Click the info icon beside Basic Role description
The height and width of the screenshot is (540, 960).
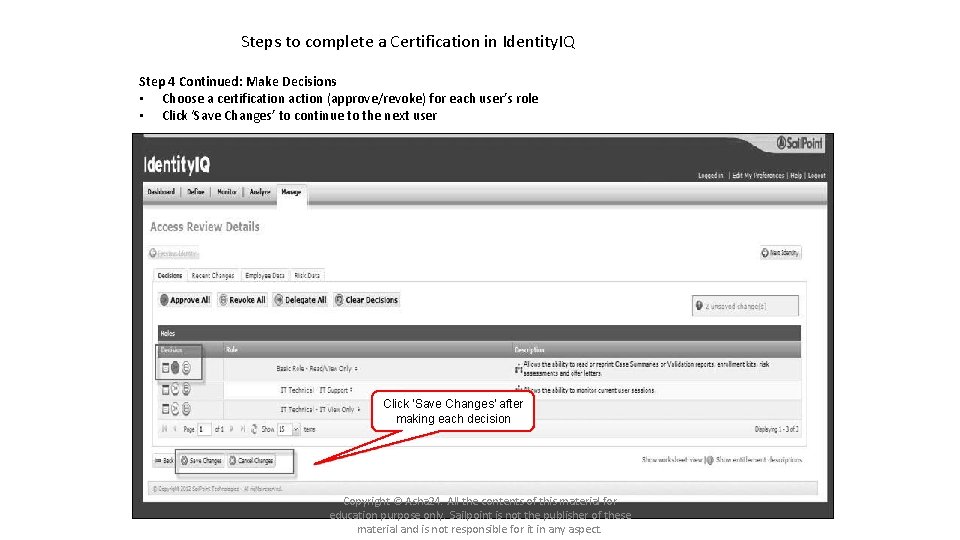pyautogui.click(x=518, y=369)
